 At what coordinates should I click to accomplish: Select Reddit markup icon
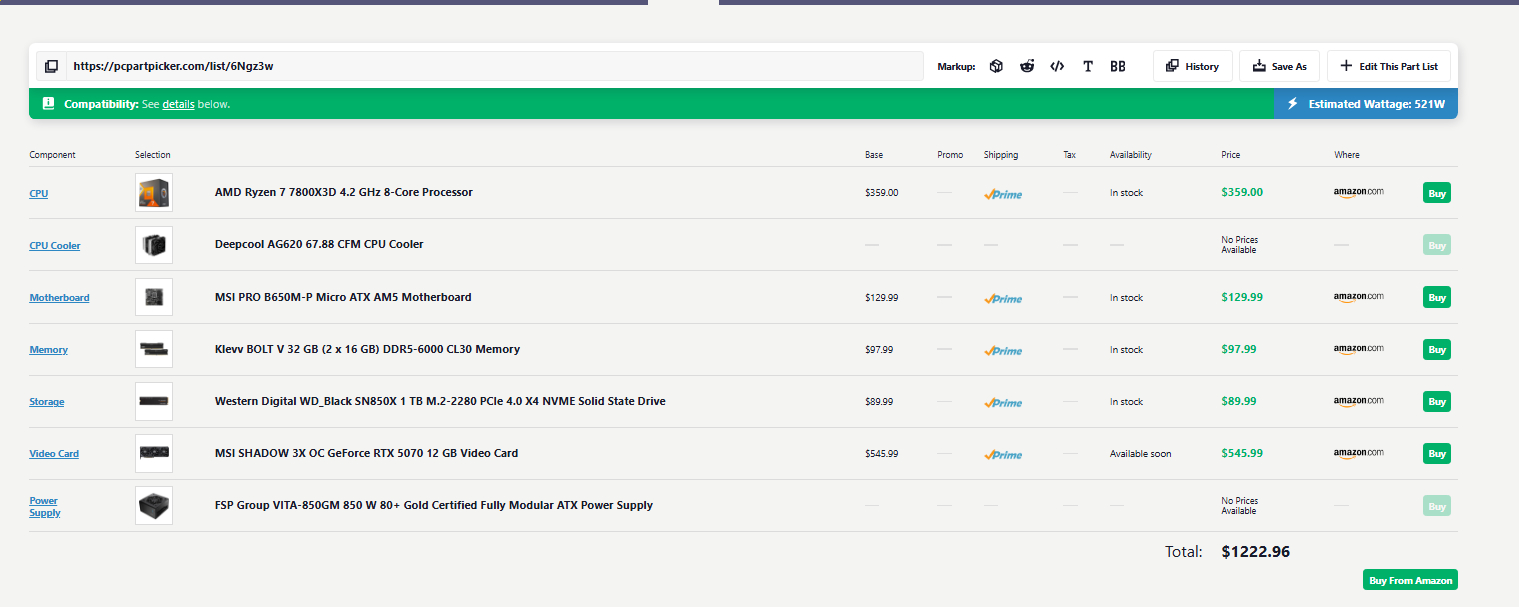pos(1027,66)
